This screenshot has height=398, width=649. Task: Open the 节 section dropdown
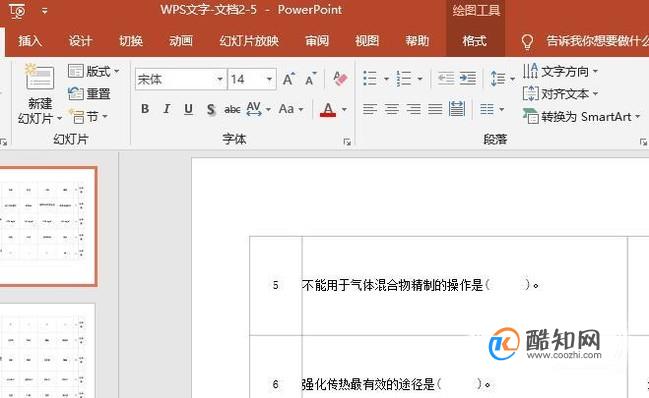pyautogui.click(x=88, y=117)
